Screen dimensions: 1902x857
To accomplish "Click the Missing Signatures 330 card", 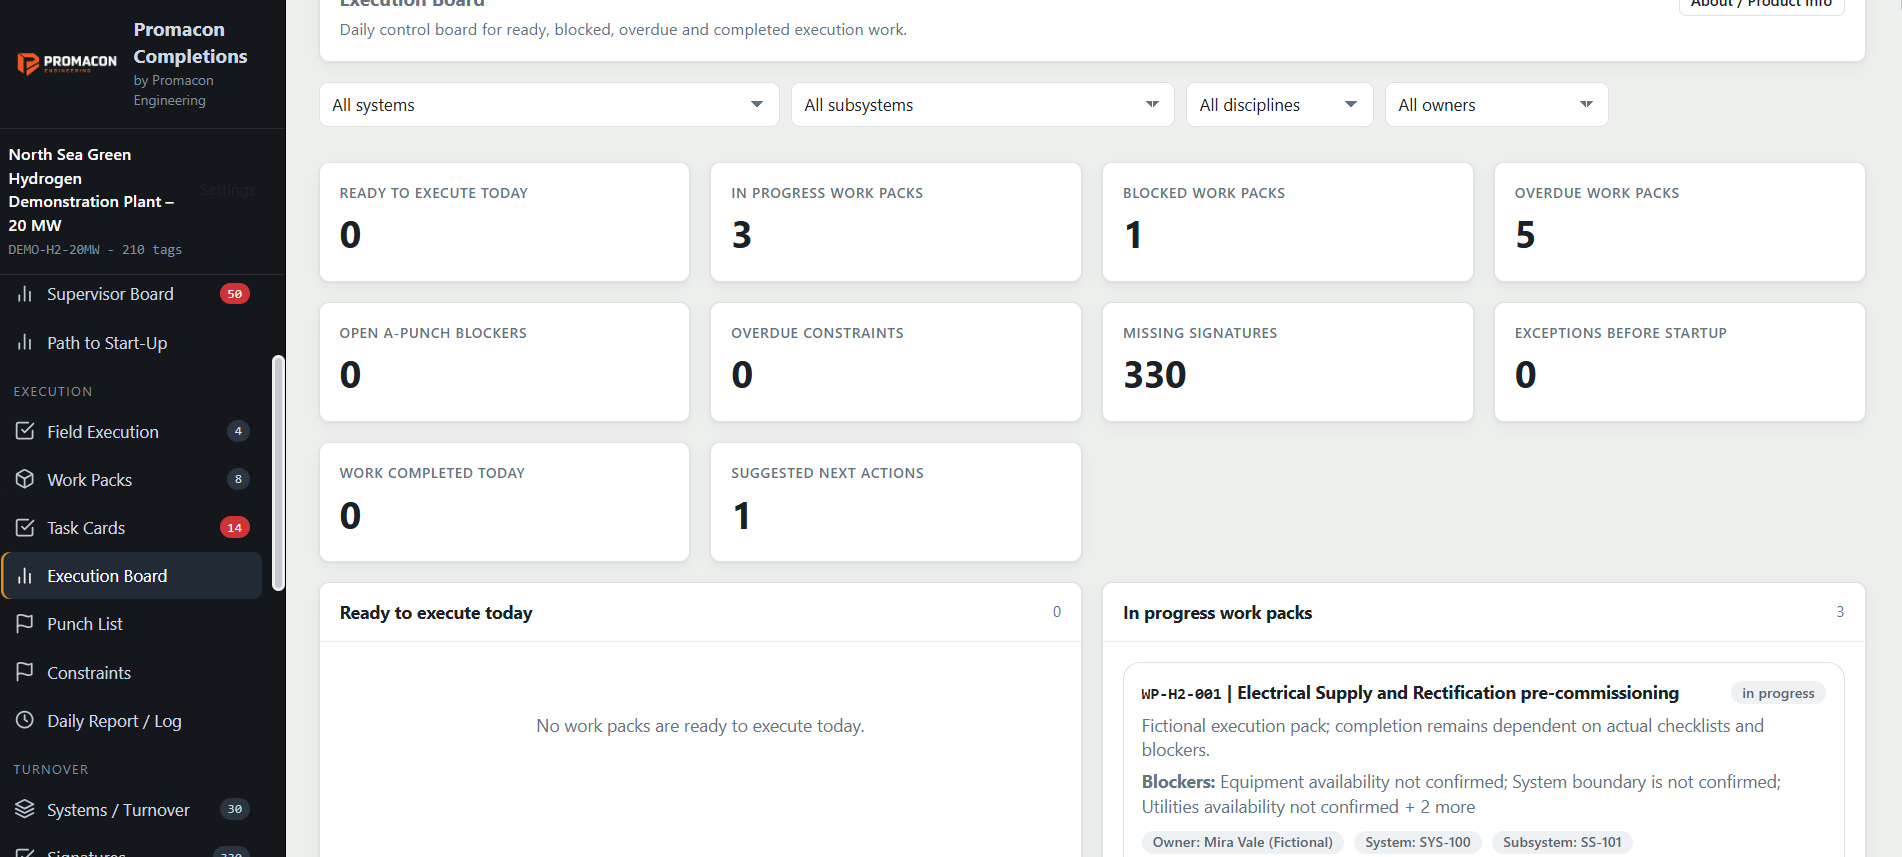I will click(1287, 362).
